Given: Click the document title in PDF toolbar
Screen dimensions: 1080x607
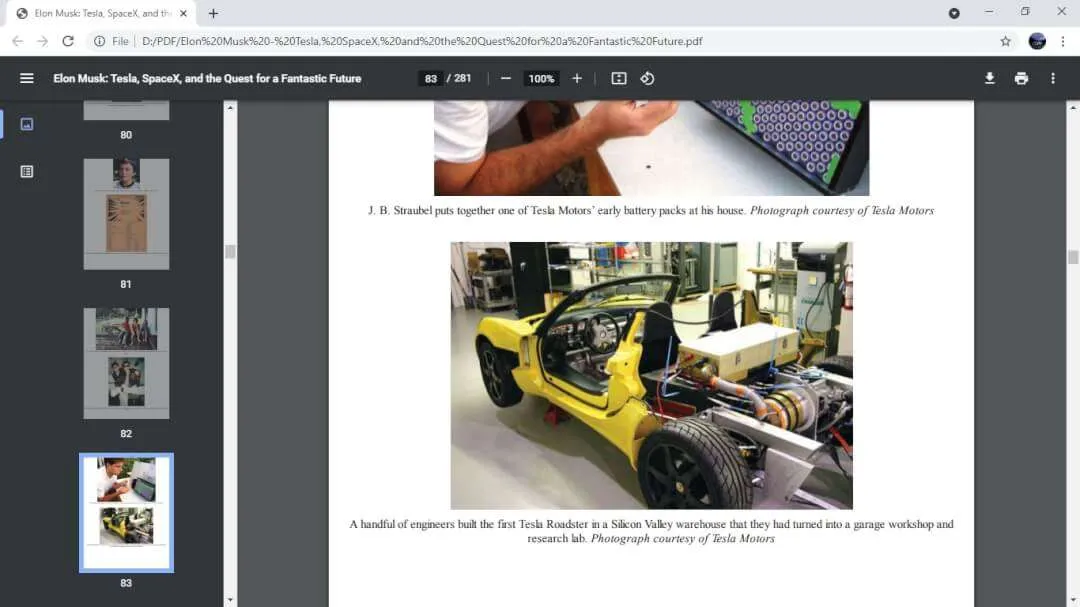Looking at the screenshot, I should pyautogui.click(x=207, y=79).
